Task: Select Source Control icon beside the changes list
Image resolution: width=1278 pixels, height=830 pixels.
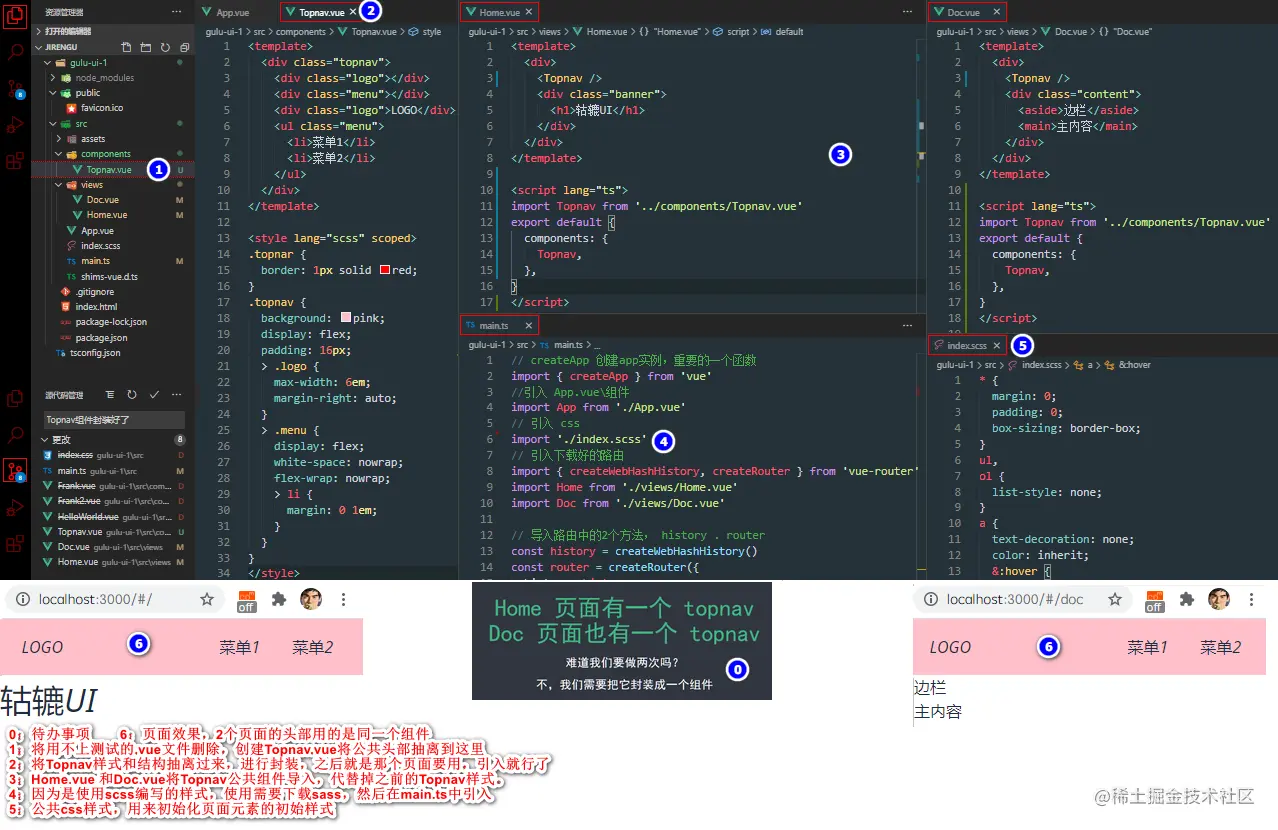Action: pyautogui.click(x=15, y=471)
